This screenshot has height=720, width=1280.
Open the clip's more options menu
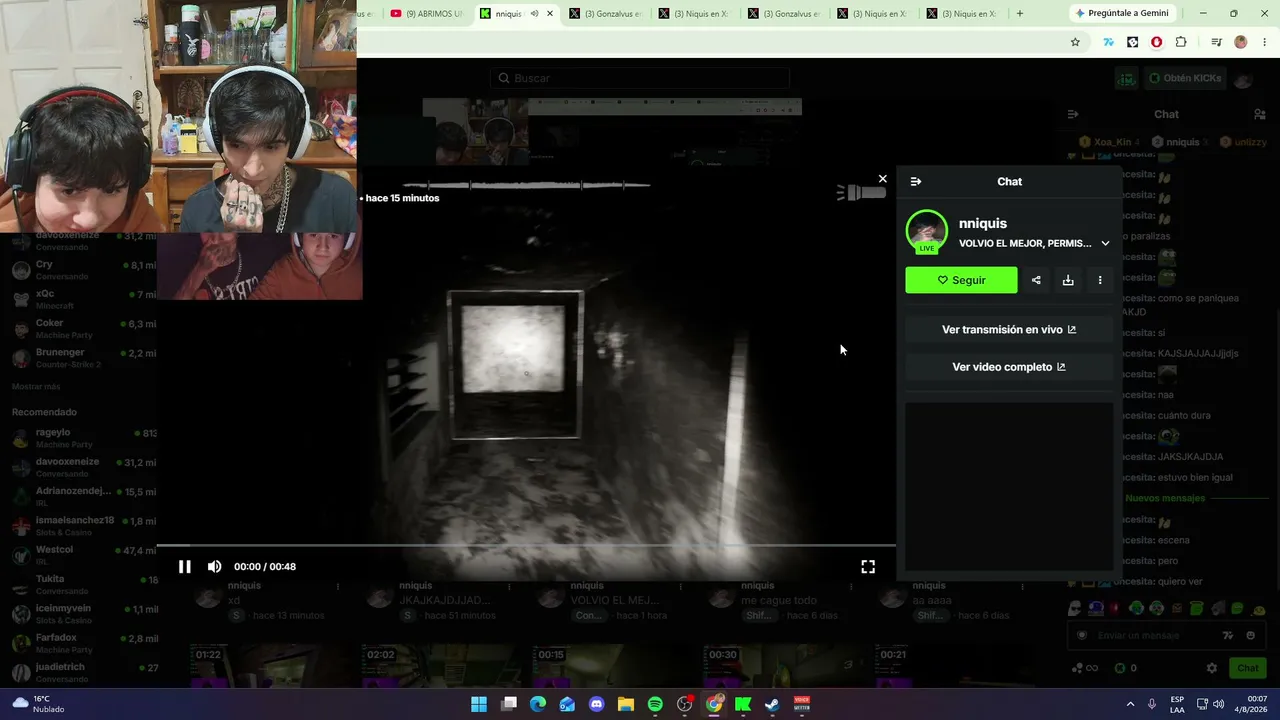(1100, 280)
